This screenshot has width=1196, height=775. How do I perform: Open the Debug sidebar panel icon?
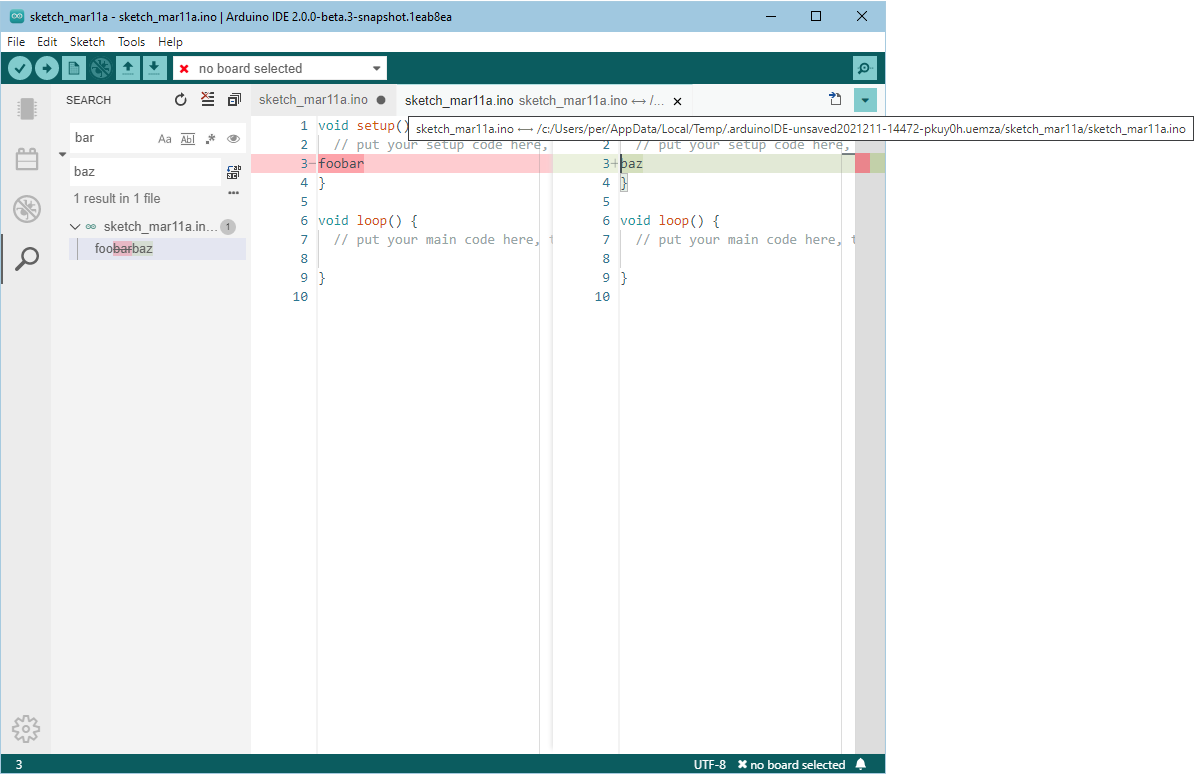(27, 209)
